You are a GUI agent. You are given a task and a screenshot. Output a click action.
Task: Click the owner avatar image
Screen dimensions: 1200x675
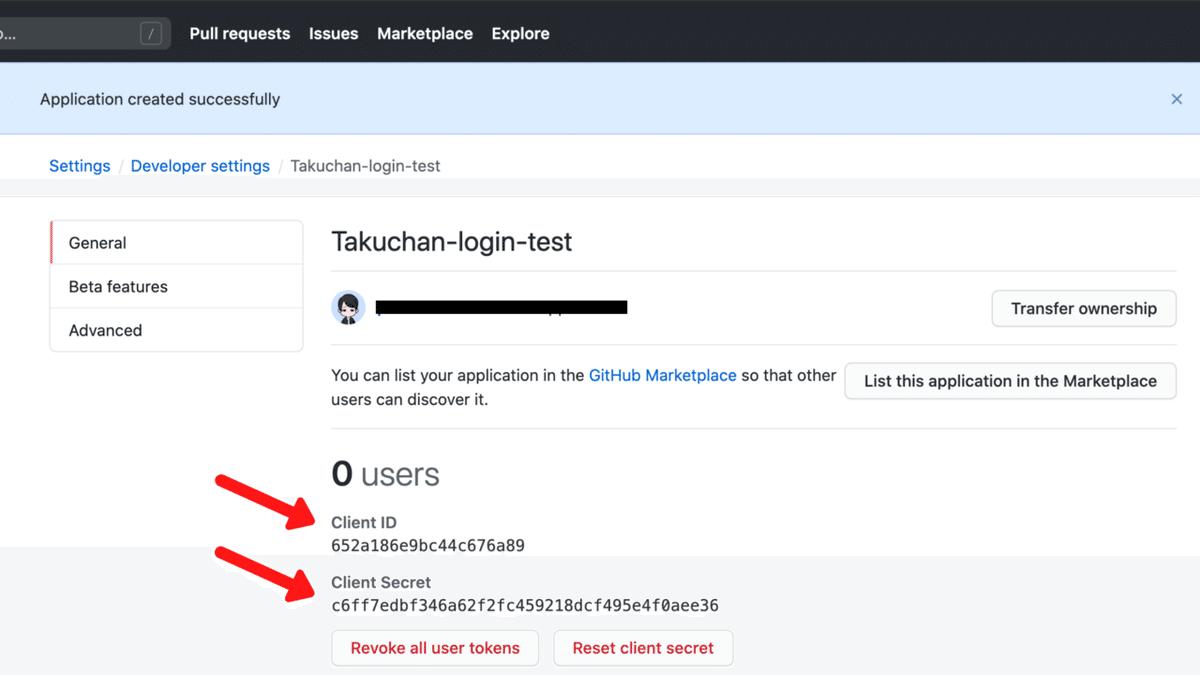coord(348,307)
